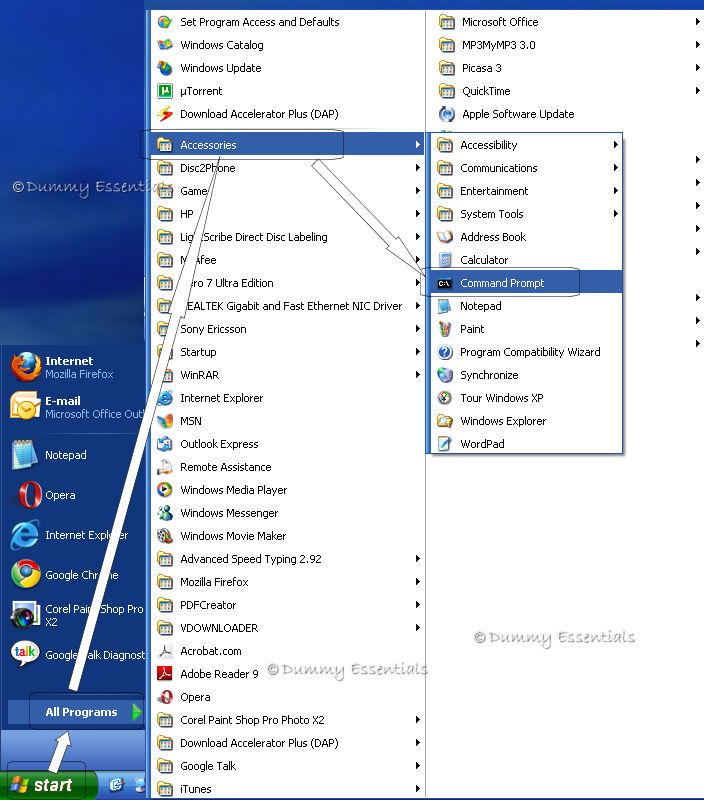The image size is (704, 800).
Task: Open the Disc2Phone folder
Action: (x=288, y=168)
